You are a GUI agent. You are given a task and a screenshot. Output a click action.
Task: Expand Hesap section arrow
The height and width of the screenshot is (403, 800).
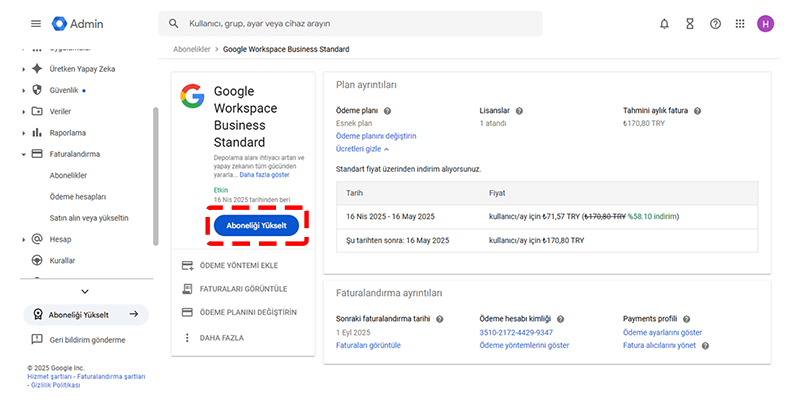(x=23, y=239)
